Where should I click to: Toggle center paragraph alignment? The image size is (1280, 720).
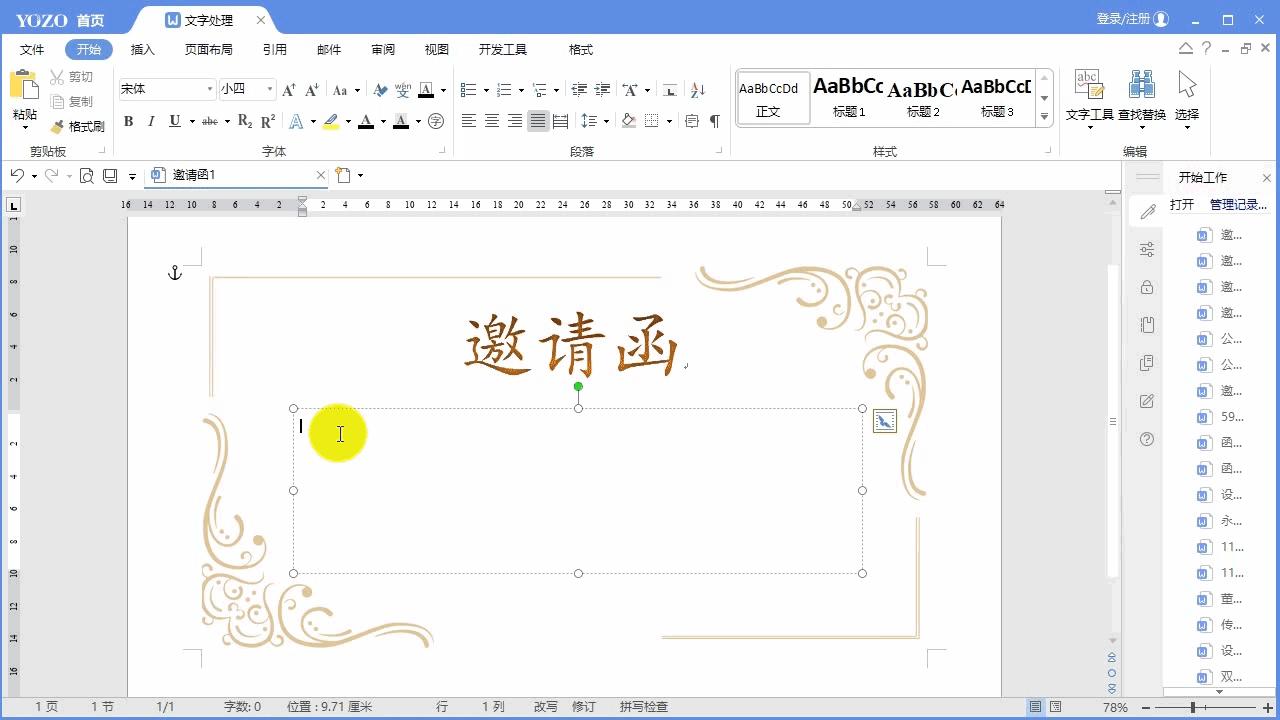tap(491, 120)
